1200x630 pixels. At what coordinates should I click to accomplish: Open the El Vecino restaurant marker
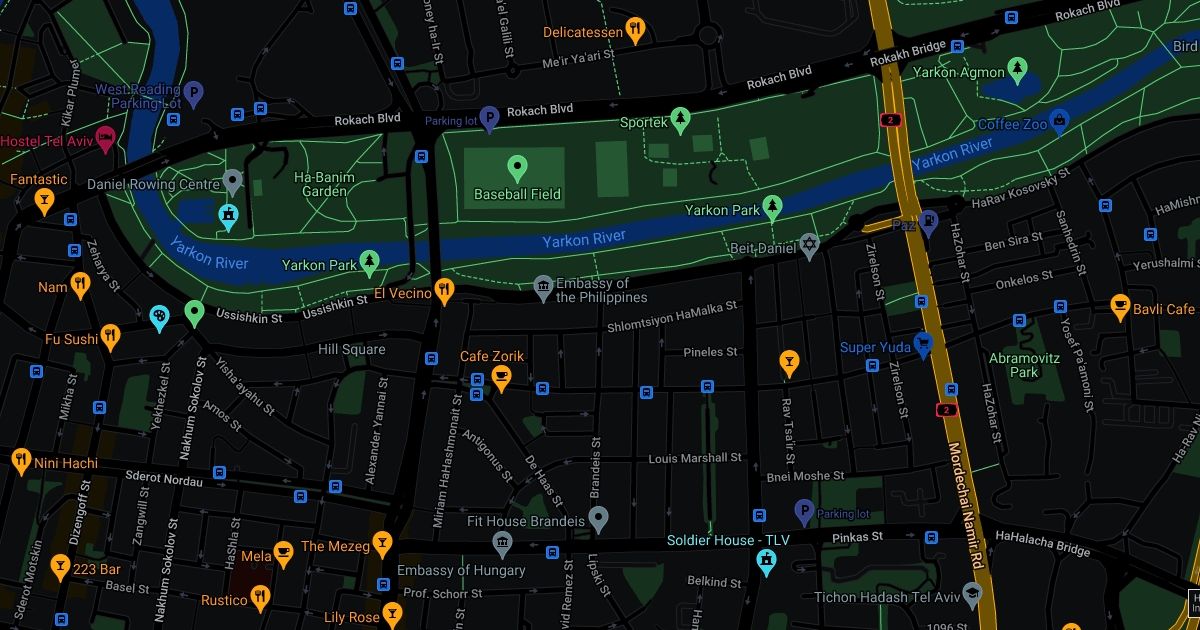tap(445, 291)
